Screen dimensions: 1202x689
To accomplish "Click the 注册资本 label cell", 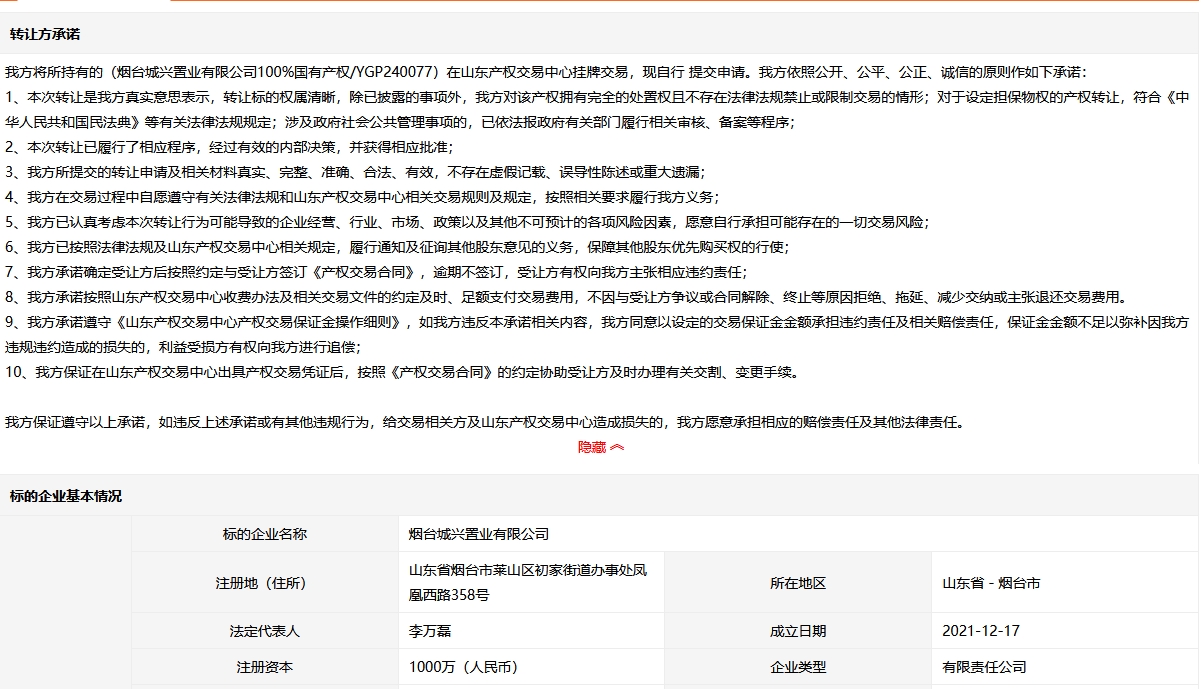I will tap(265, 667).
